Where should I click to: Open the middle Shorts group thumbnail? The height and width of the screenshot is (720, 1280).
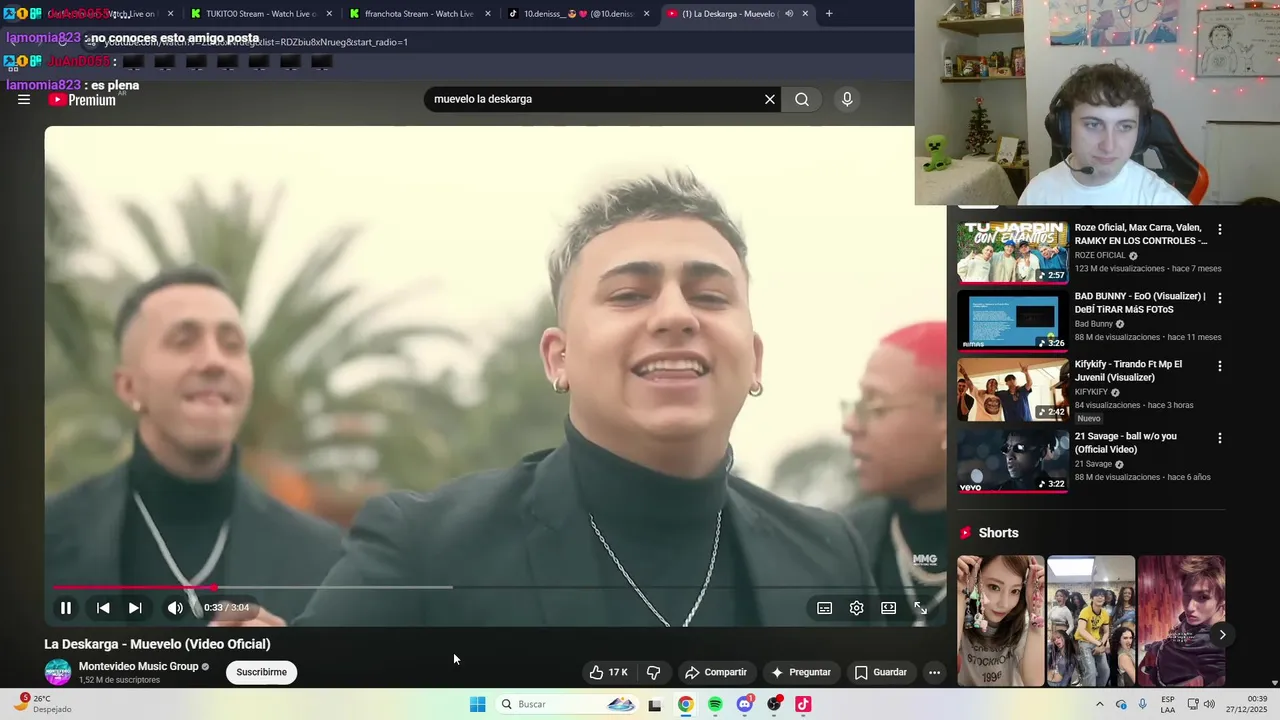[1091, 621]
